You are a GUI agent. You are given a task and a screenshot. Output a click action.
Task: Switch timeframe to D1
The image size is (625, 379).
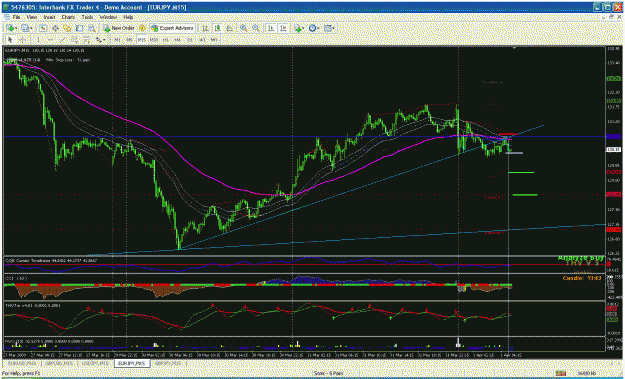tap(190, 40)
